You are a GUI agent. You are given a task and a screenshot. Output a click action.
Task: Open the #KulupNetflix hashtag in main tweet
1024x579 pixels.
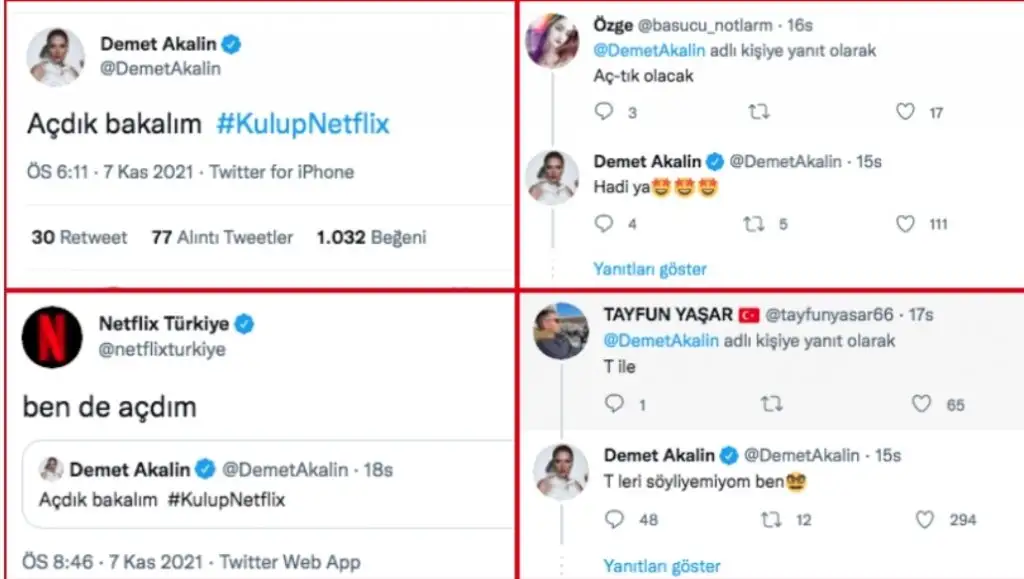click(x=302, y=124)
